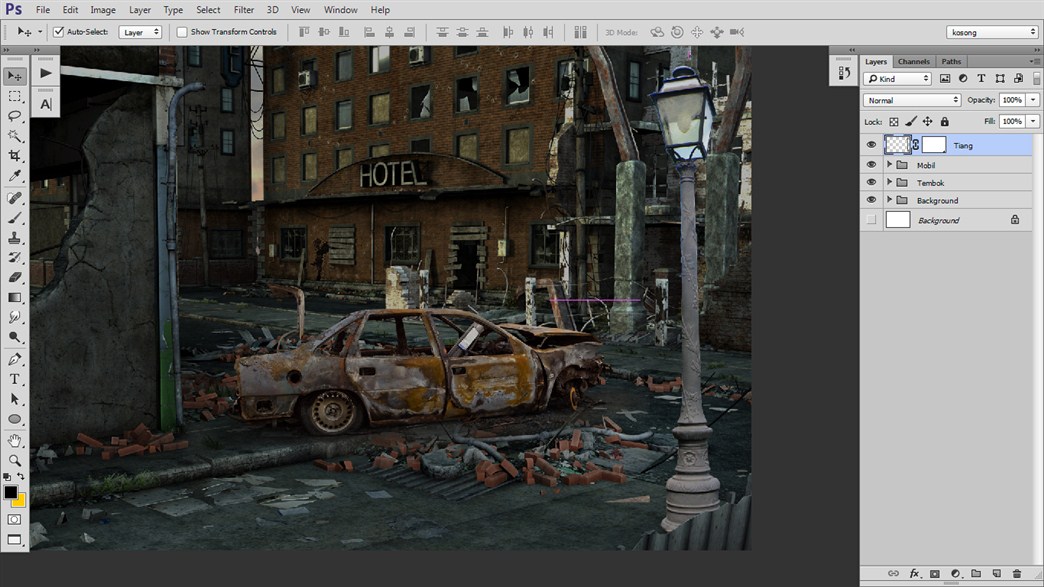Open the Filter menu
This screenshot has width=1044, height=587.
(244, 10)
